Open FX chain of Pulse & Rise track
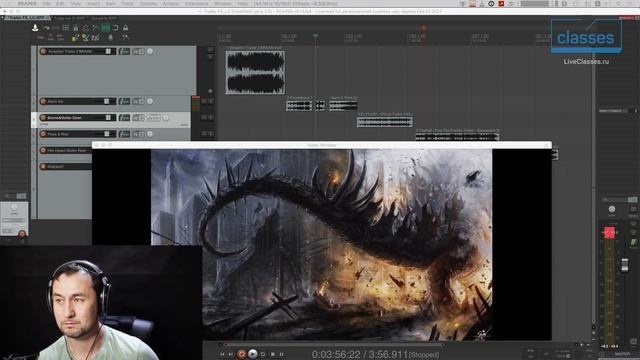The width and height of the screenshot is (640, 360). [x=124, y=134]
